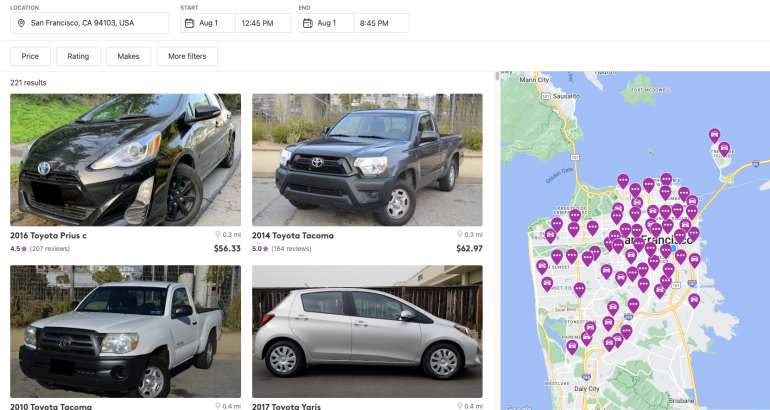Edit the San Francisco location field
The height and width of the screenshot is (410, 770).
point(95,22)
